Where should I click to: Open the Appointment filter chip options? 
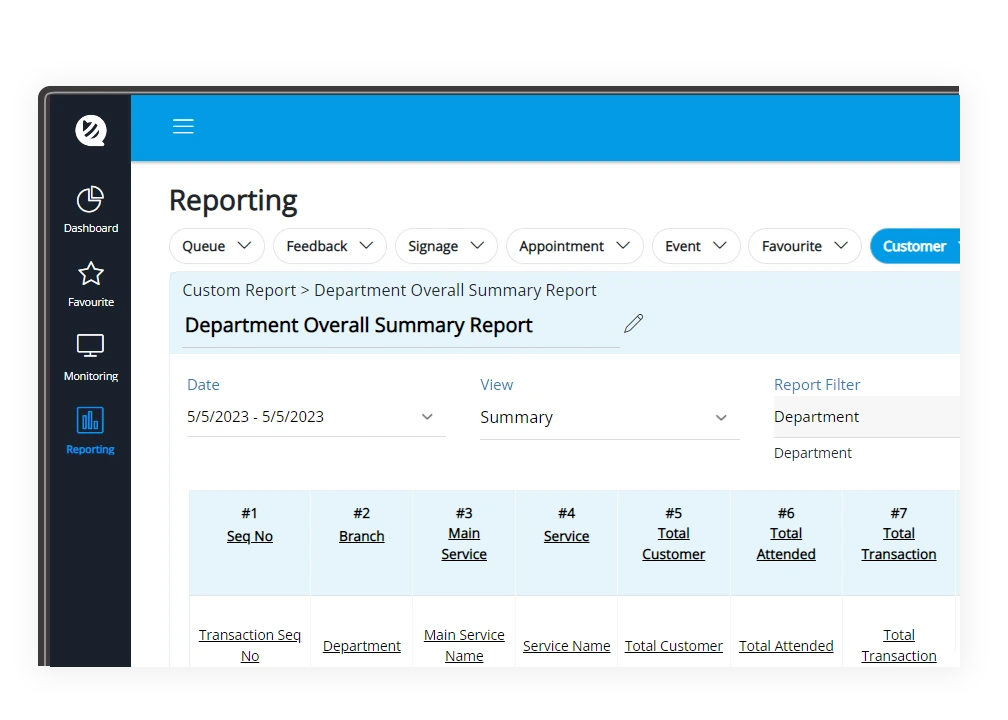click(574, 246)
